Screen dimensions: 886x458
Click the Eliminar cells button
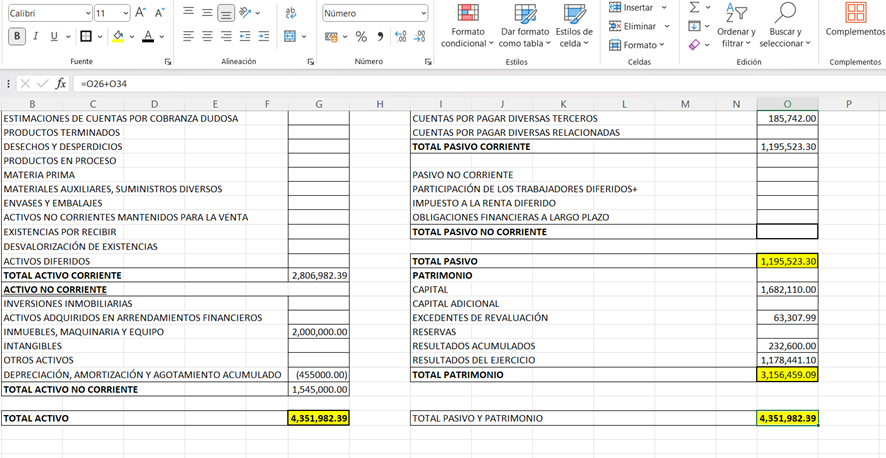[x=633, y=26]
